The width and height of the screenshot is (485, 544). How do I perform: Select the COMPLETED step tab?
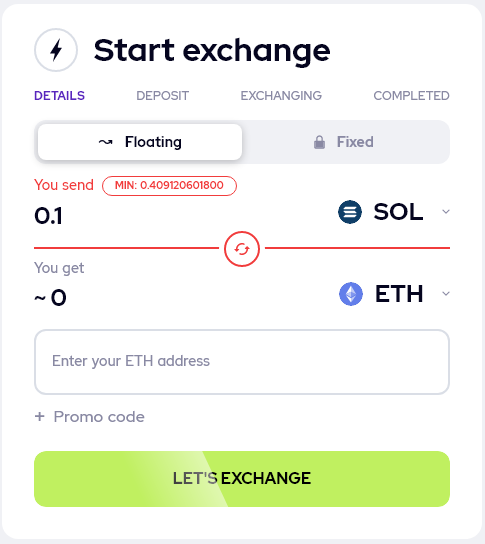(x=411, y=95)
